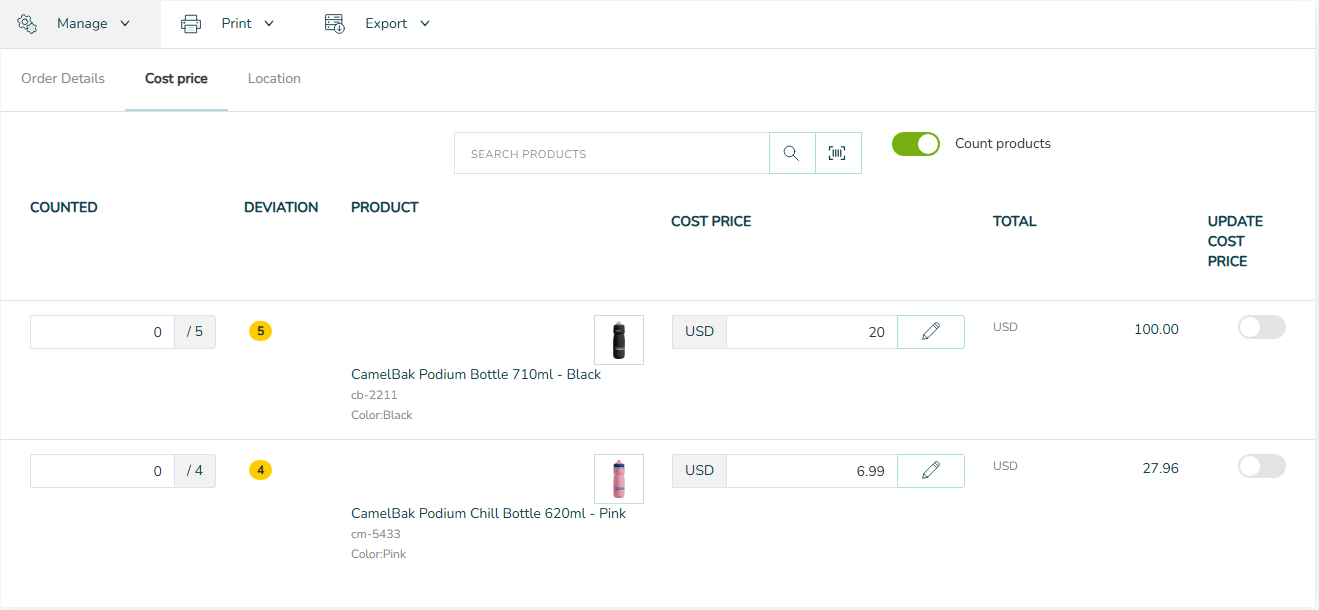The image size is (1319, 610).
Task: Switch to the Order Details tab
Action: click(x=63, y=78)
